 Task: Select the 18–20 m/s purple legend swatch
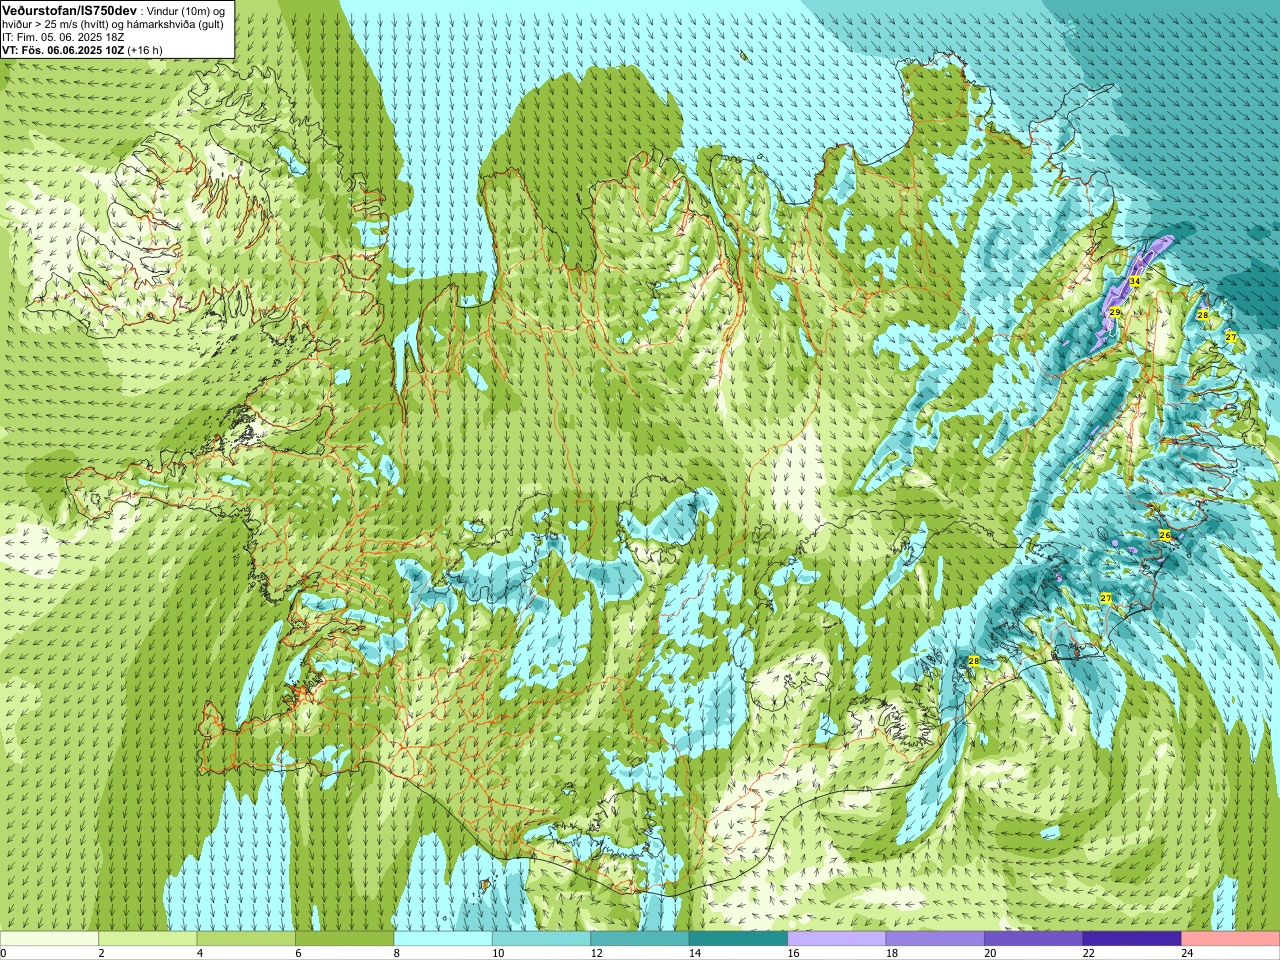[935, 939]
